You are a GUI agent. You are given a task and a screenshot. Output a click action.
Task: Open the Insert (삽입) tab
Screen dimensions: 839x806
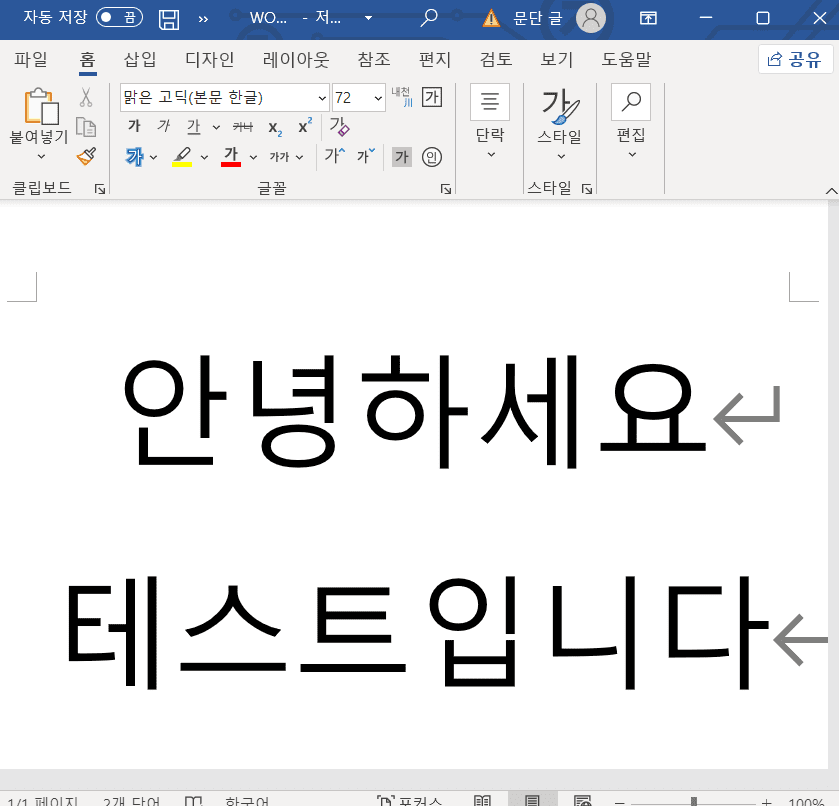click(140, 59)
